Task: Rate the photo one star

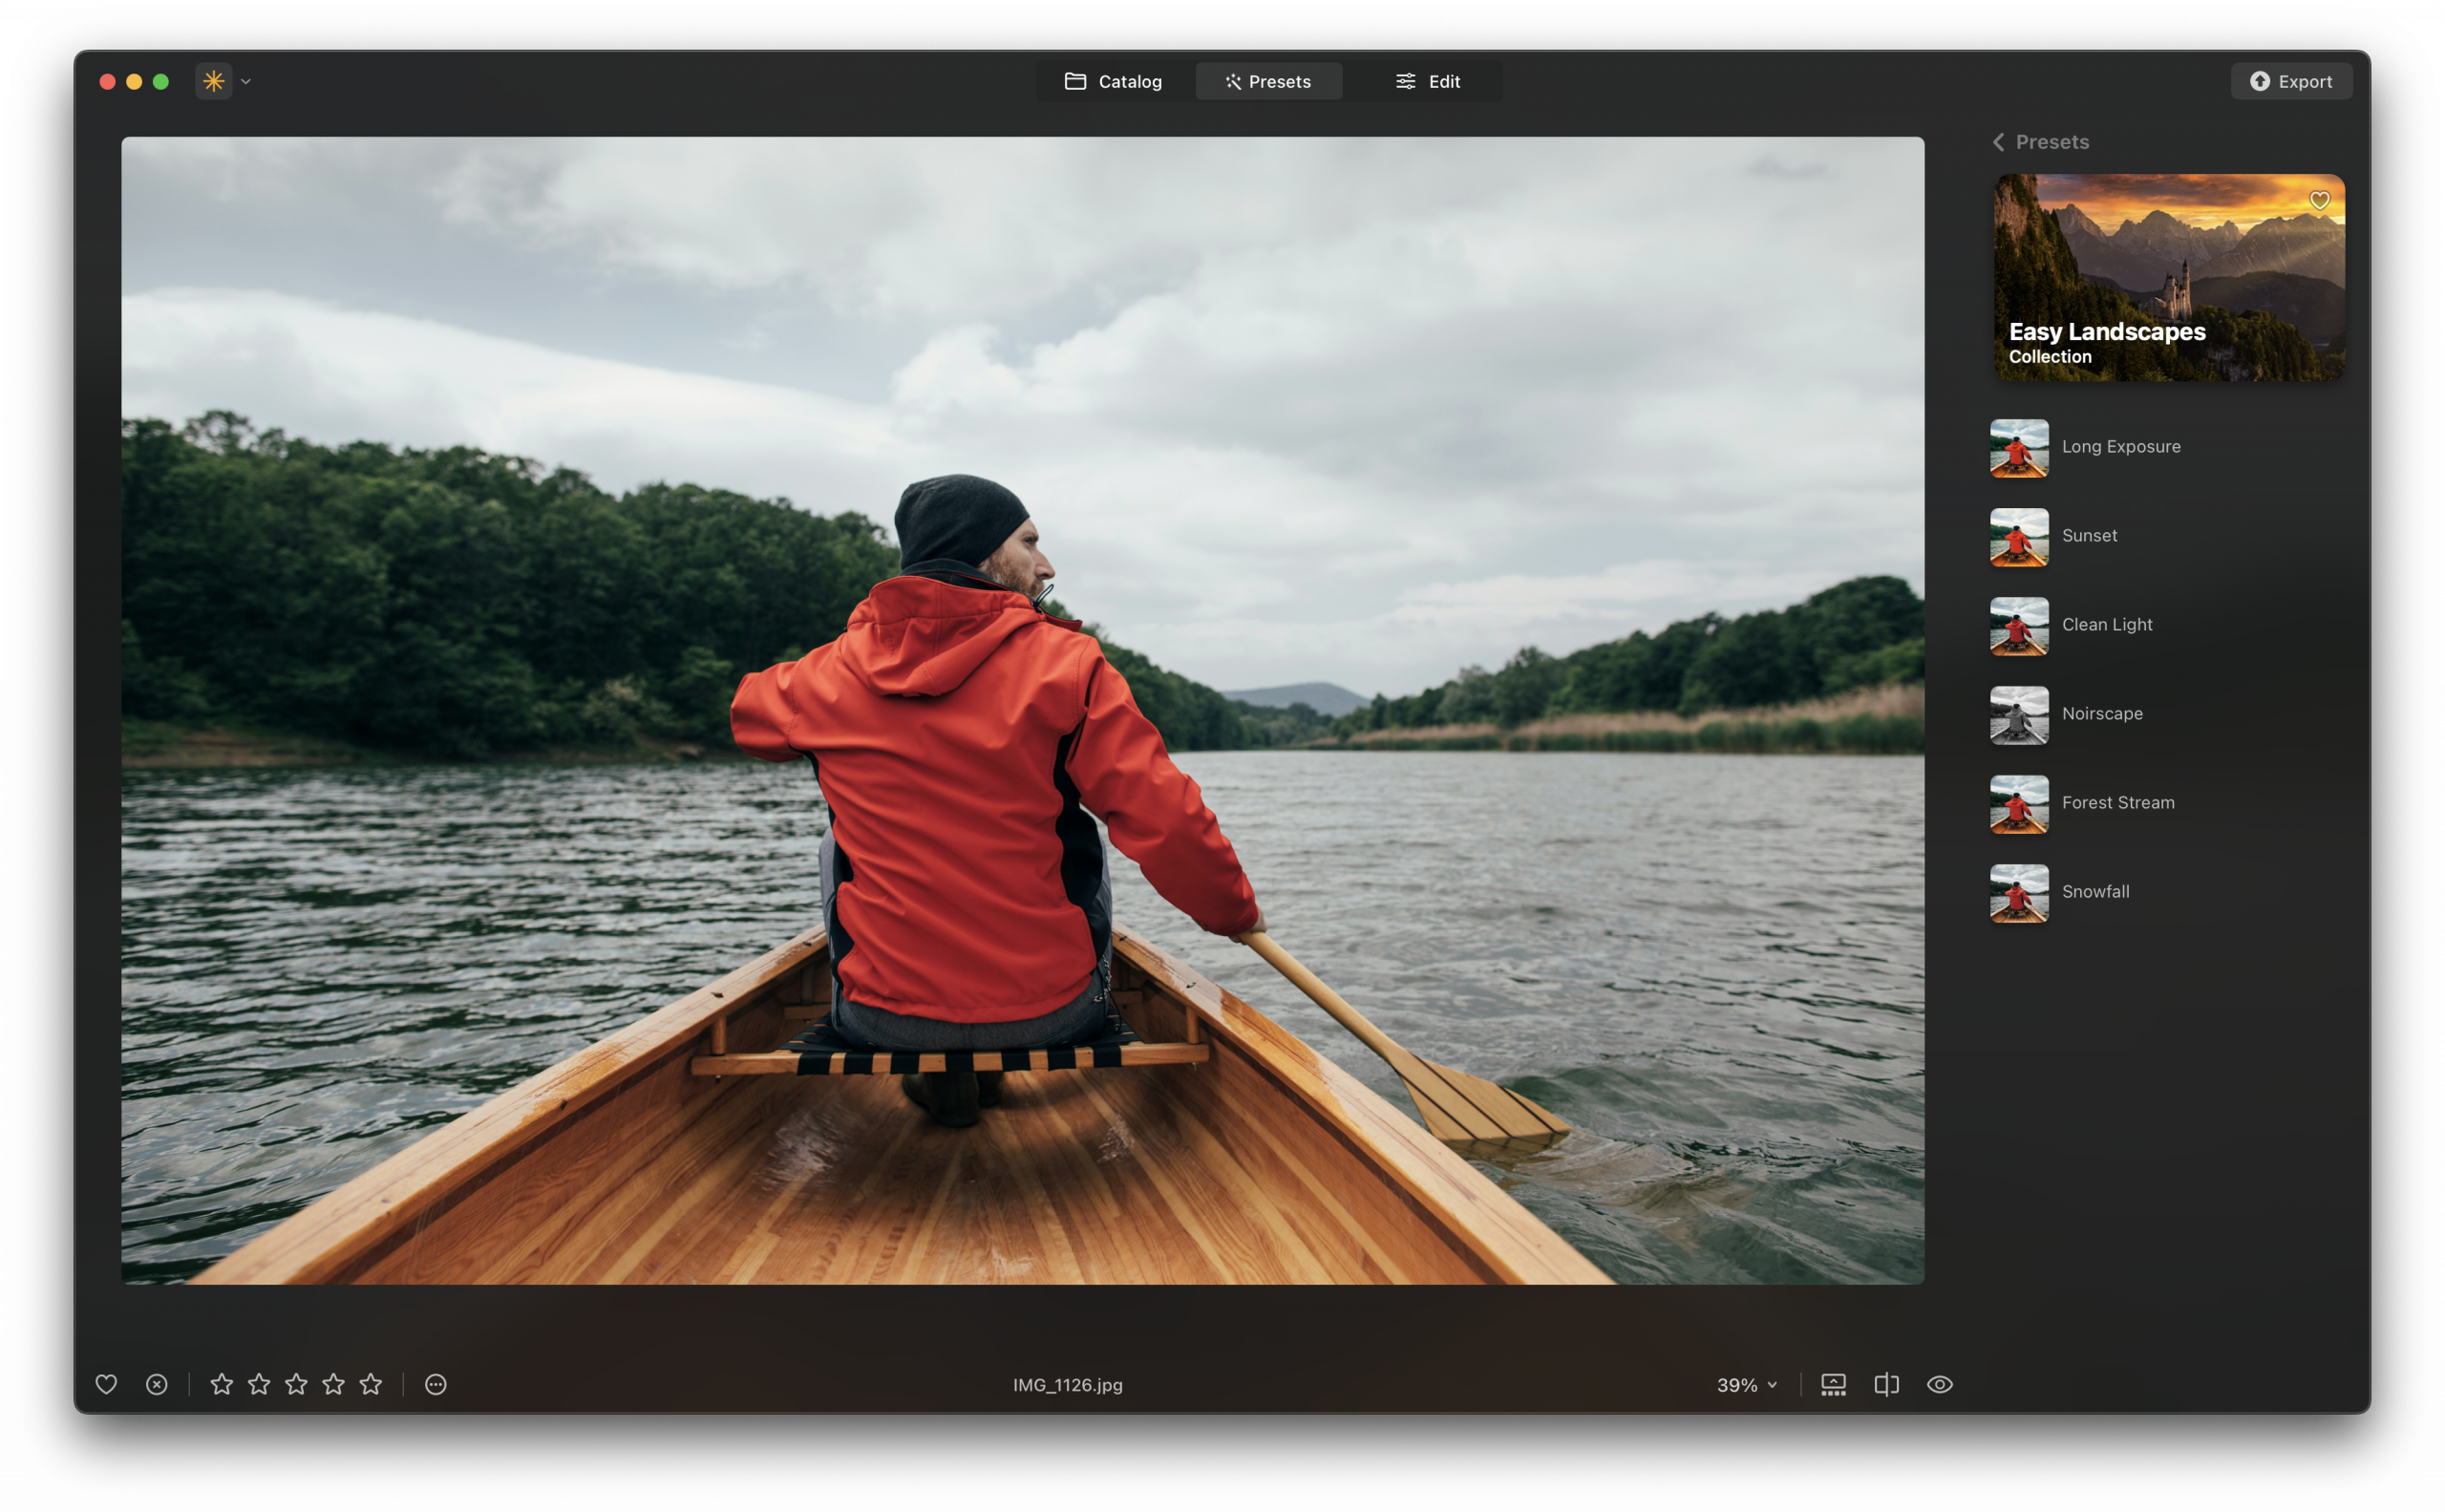Action: [222, 1384]
